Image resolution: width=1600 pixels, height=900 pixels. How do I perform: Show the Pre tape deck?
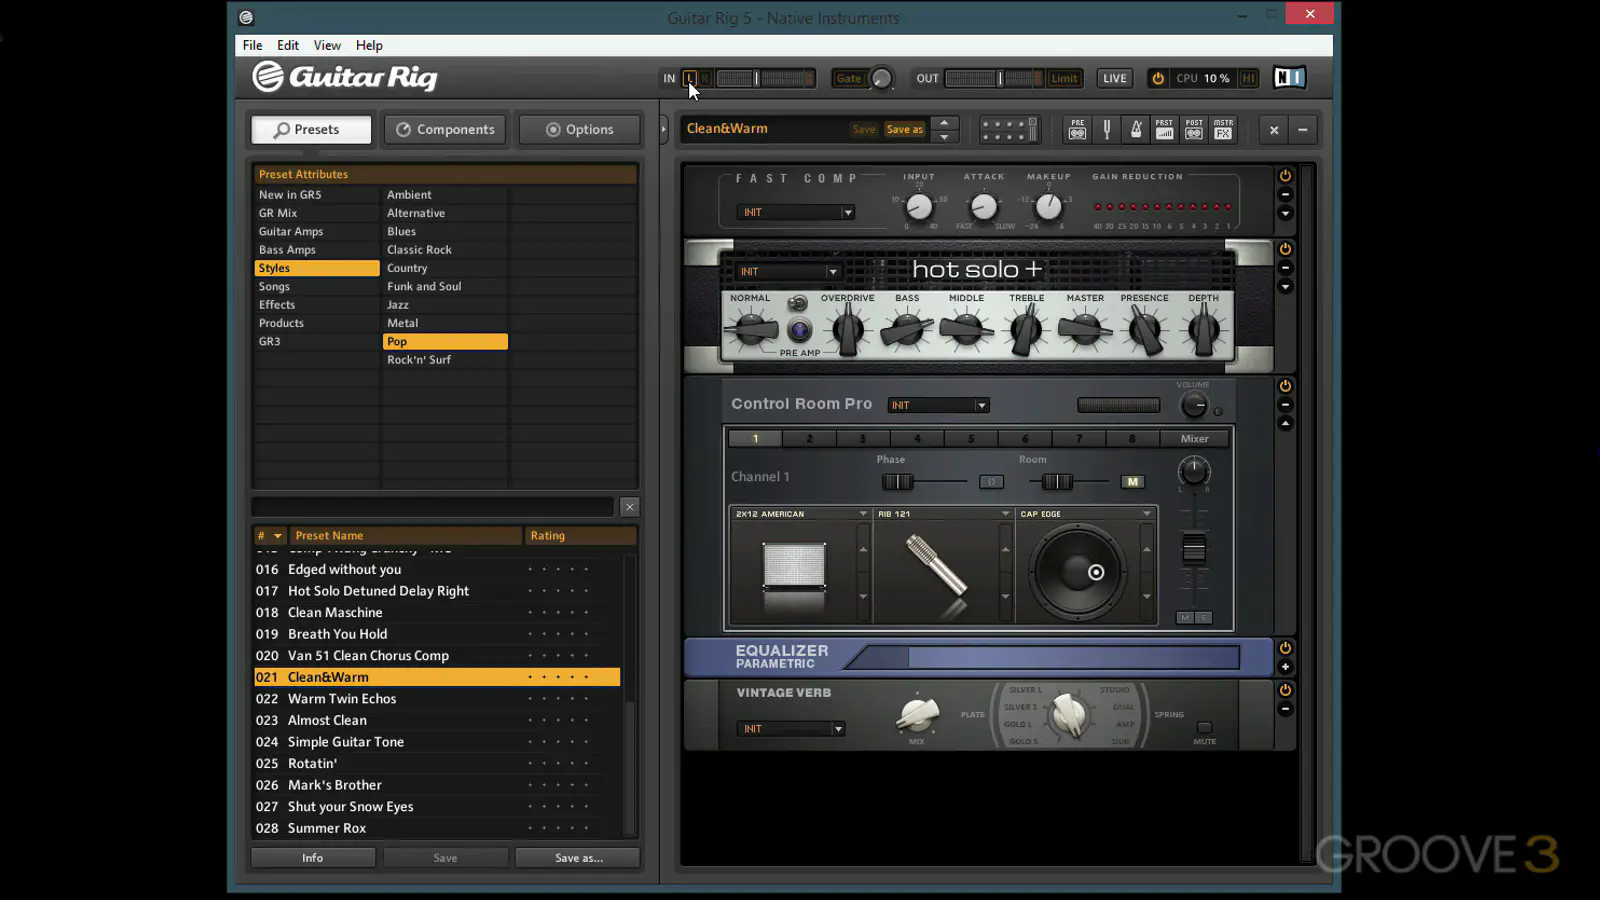tap(1077, 130)
